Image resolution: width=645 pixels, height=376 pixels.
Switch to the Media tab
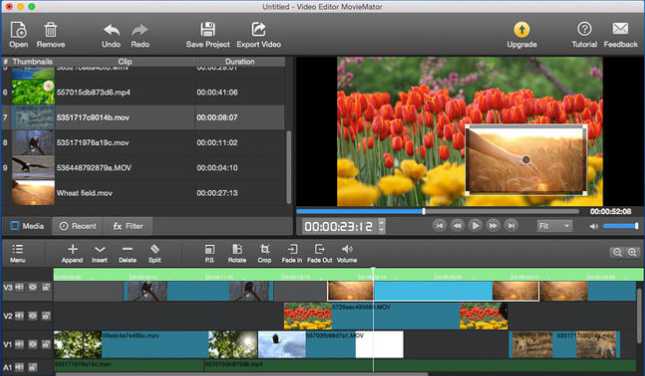click(27, 226)
